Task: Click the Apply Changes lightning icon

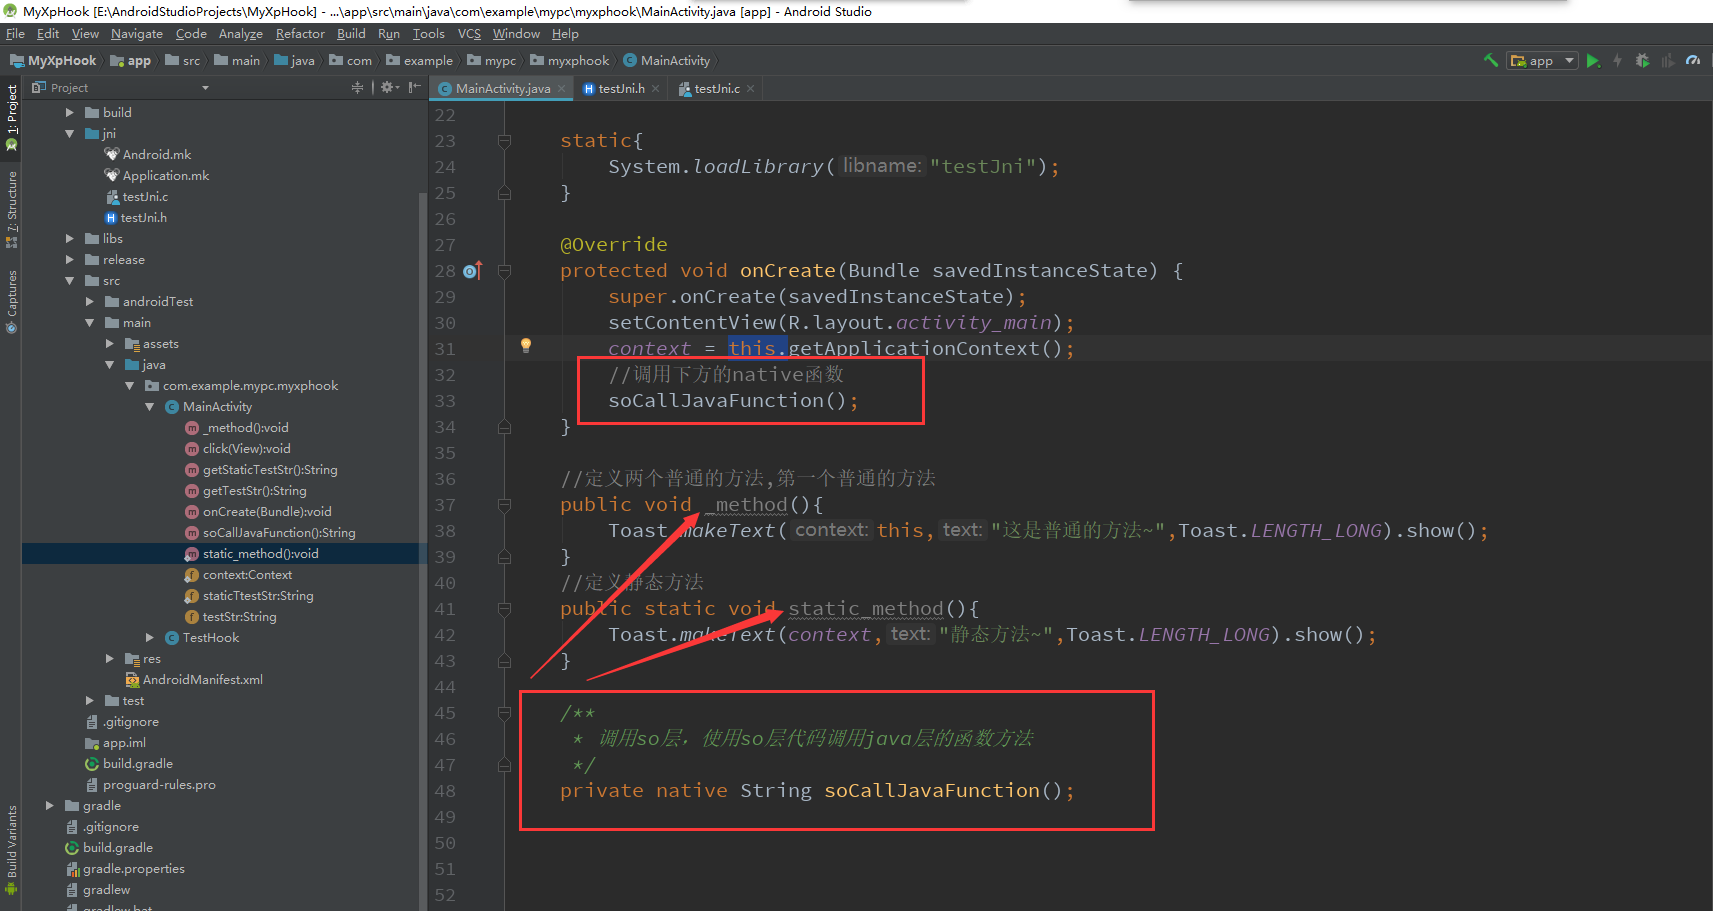Action: pyautogui.click(x=1617, y=61)
